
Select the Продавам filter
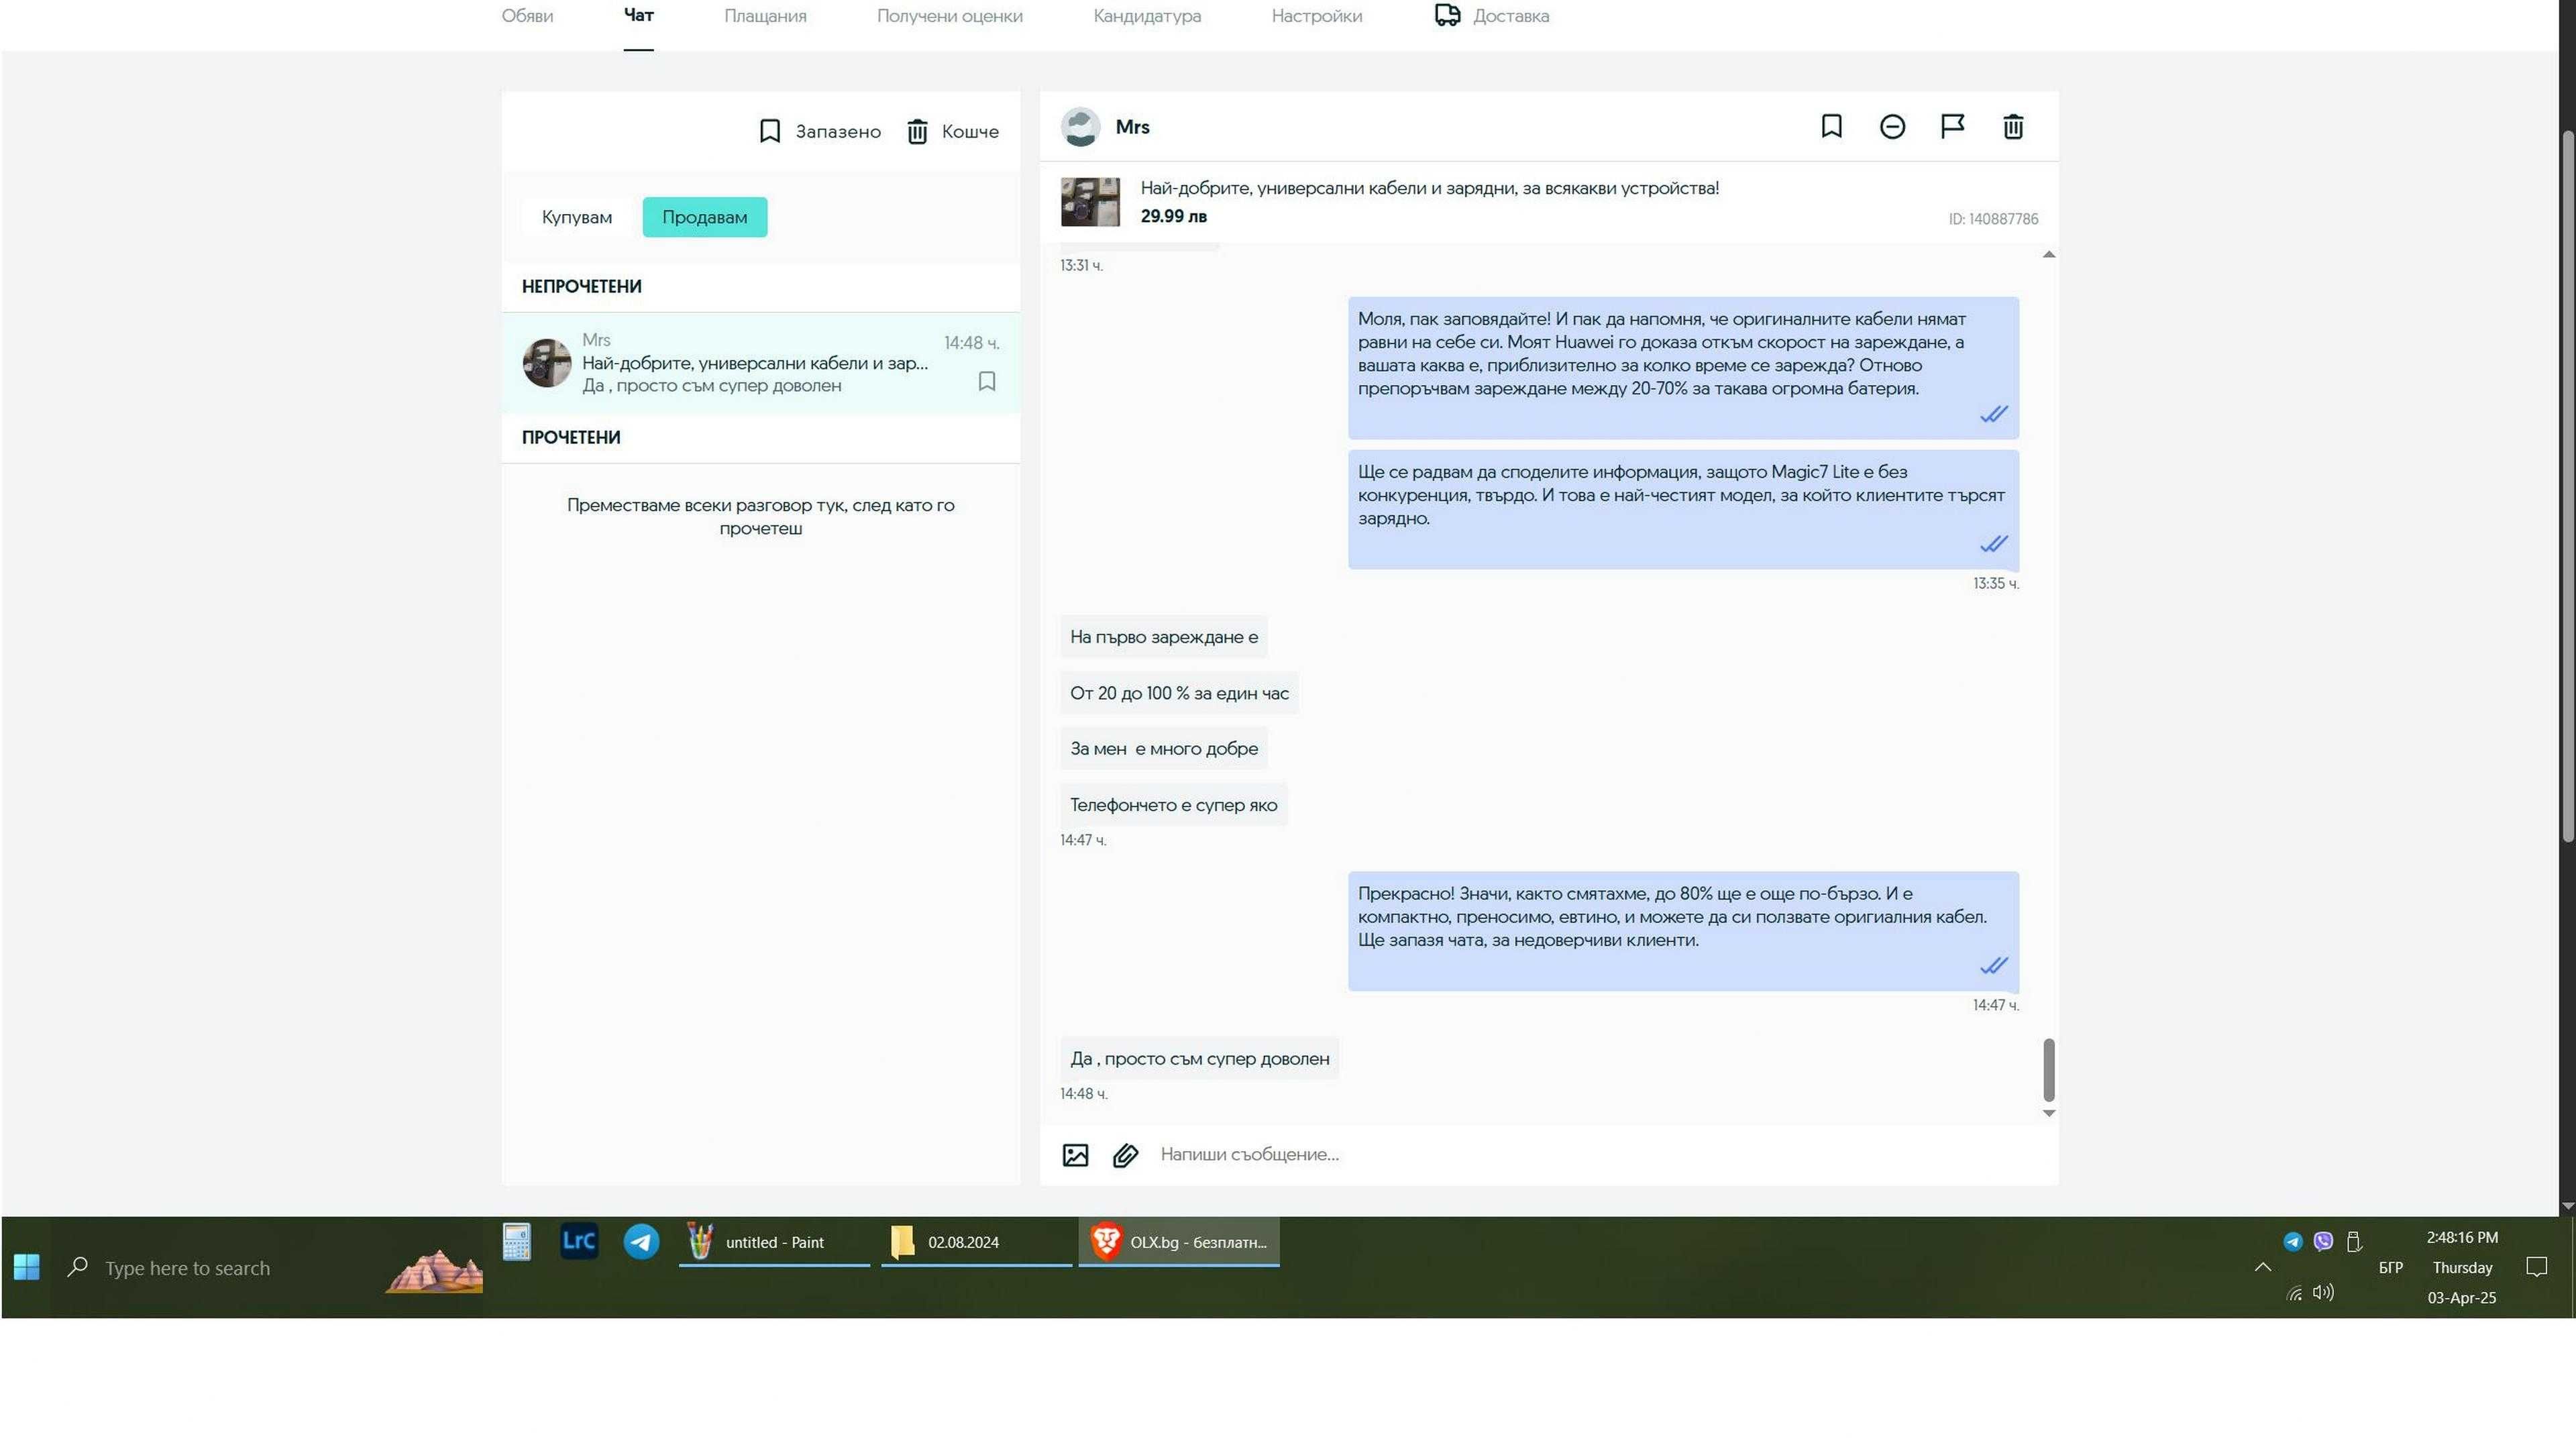pos(704,217)
